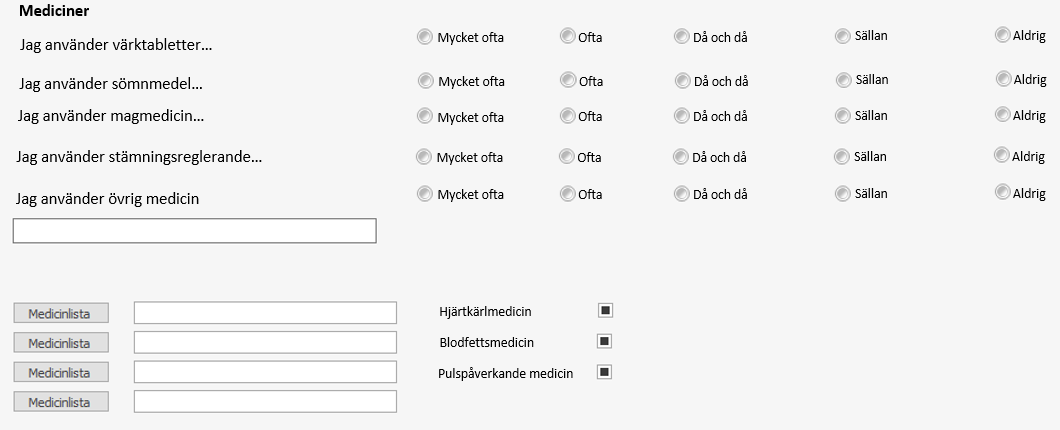Toggle the Hjärtkärlmedicin checkbox
This screenshot has width=1060, height=430.
point(606,310)
